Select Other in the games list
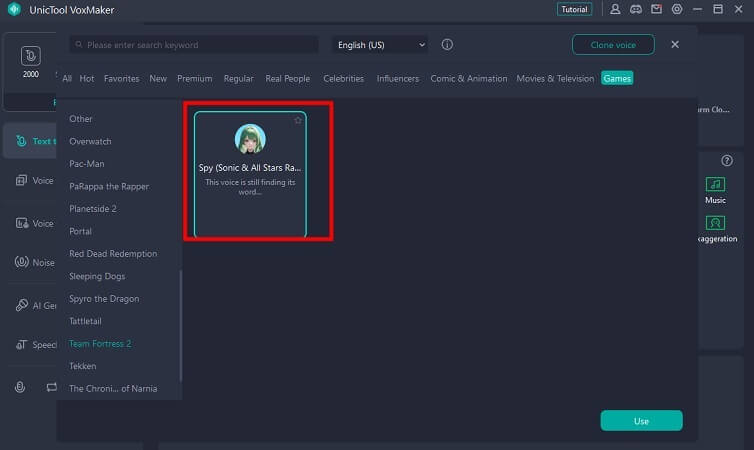 point(81,119)
